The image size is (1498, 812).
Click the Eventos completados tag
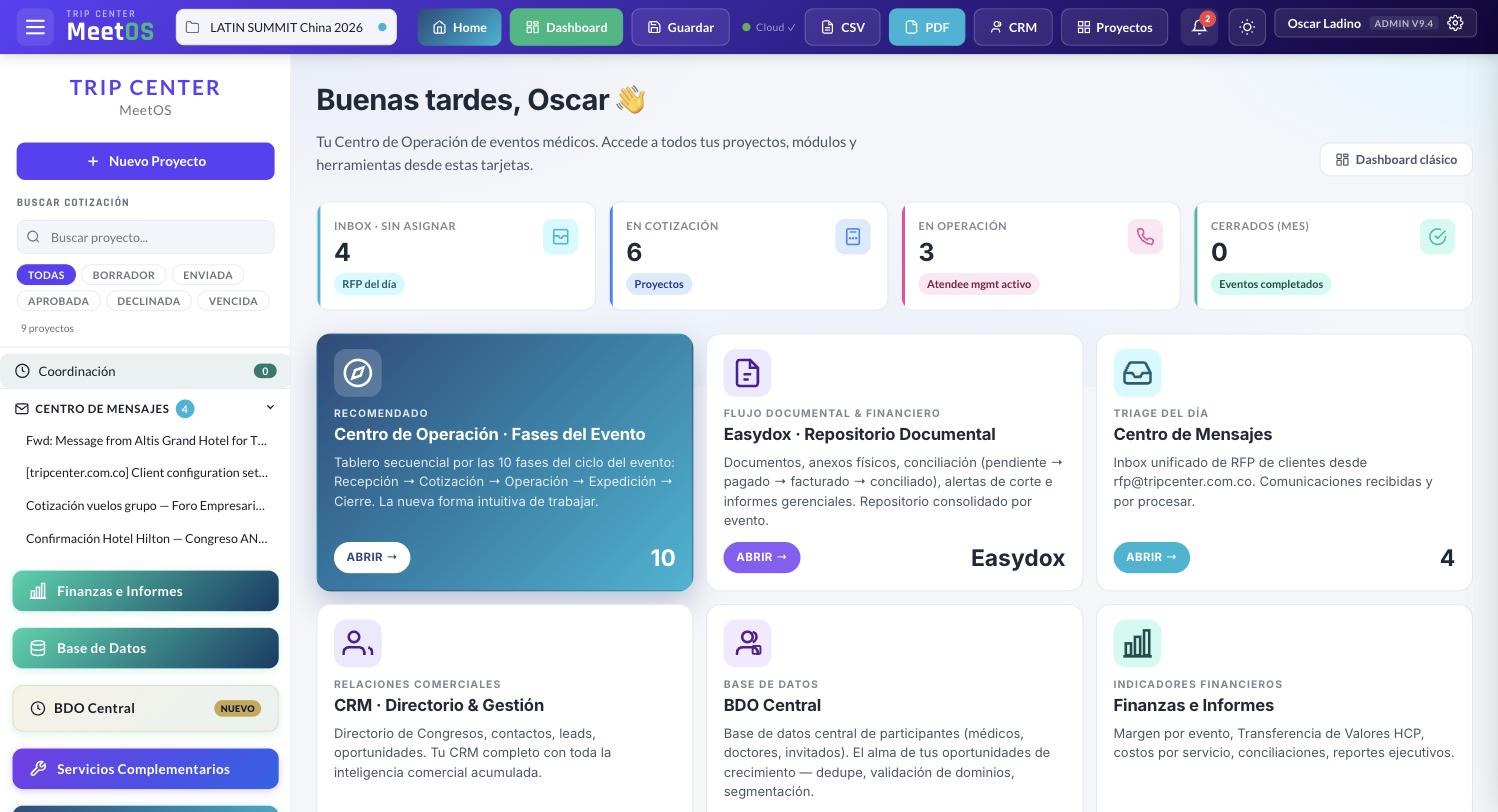coord(1271,284)
